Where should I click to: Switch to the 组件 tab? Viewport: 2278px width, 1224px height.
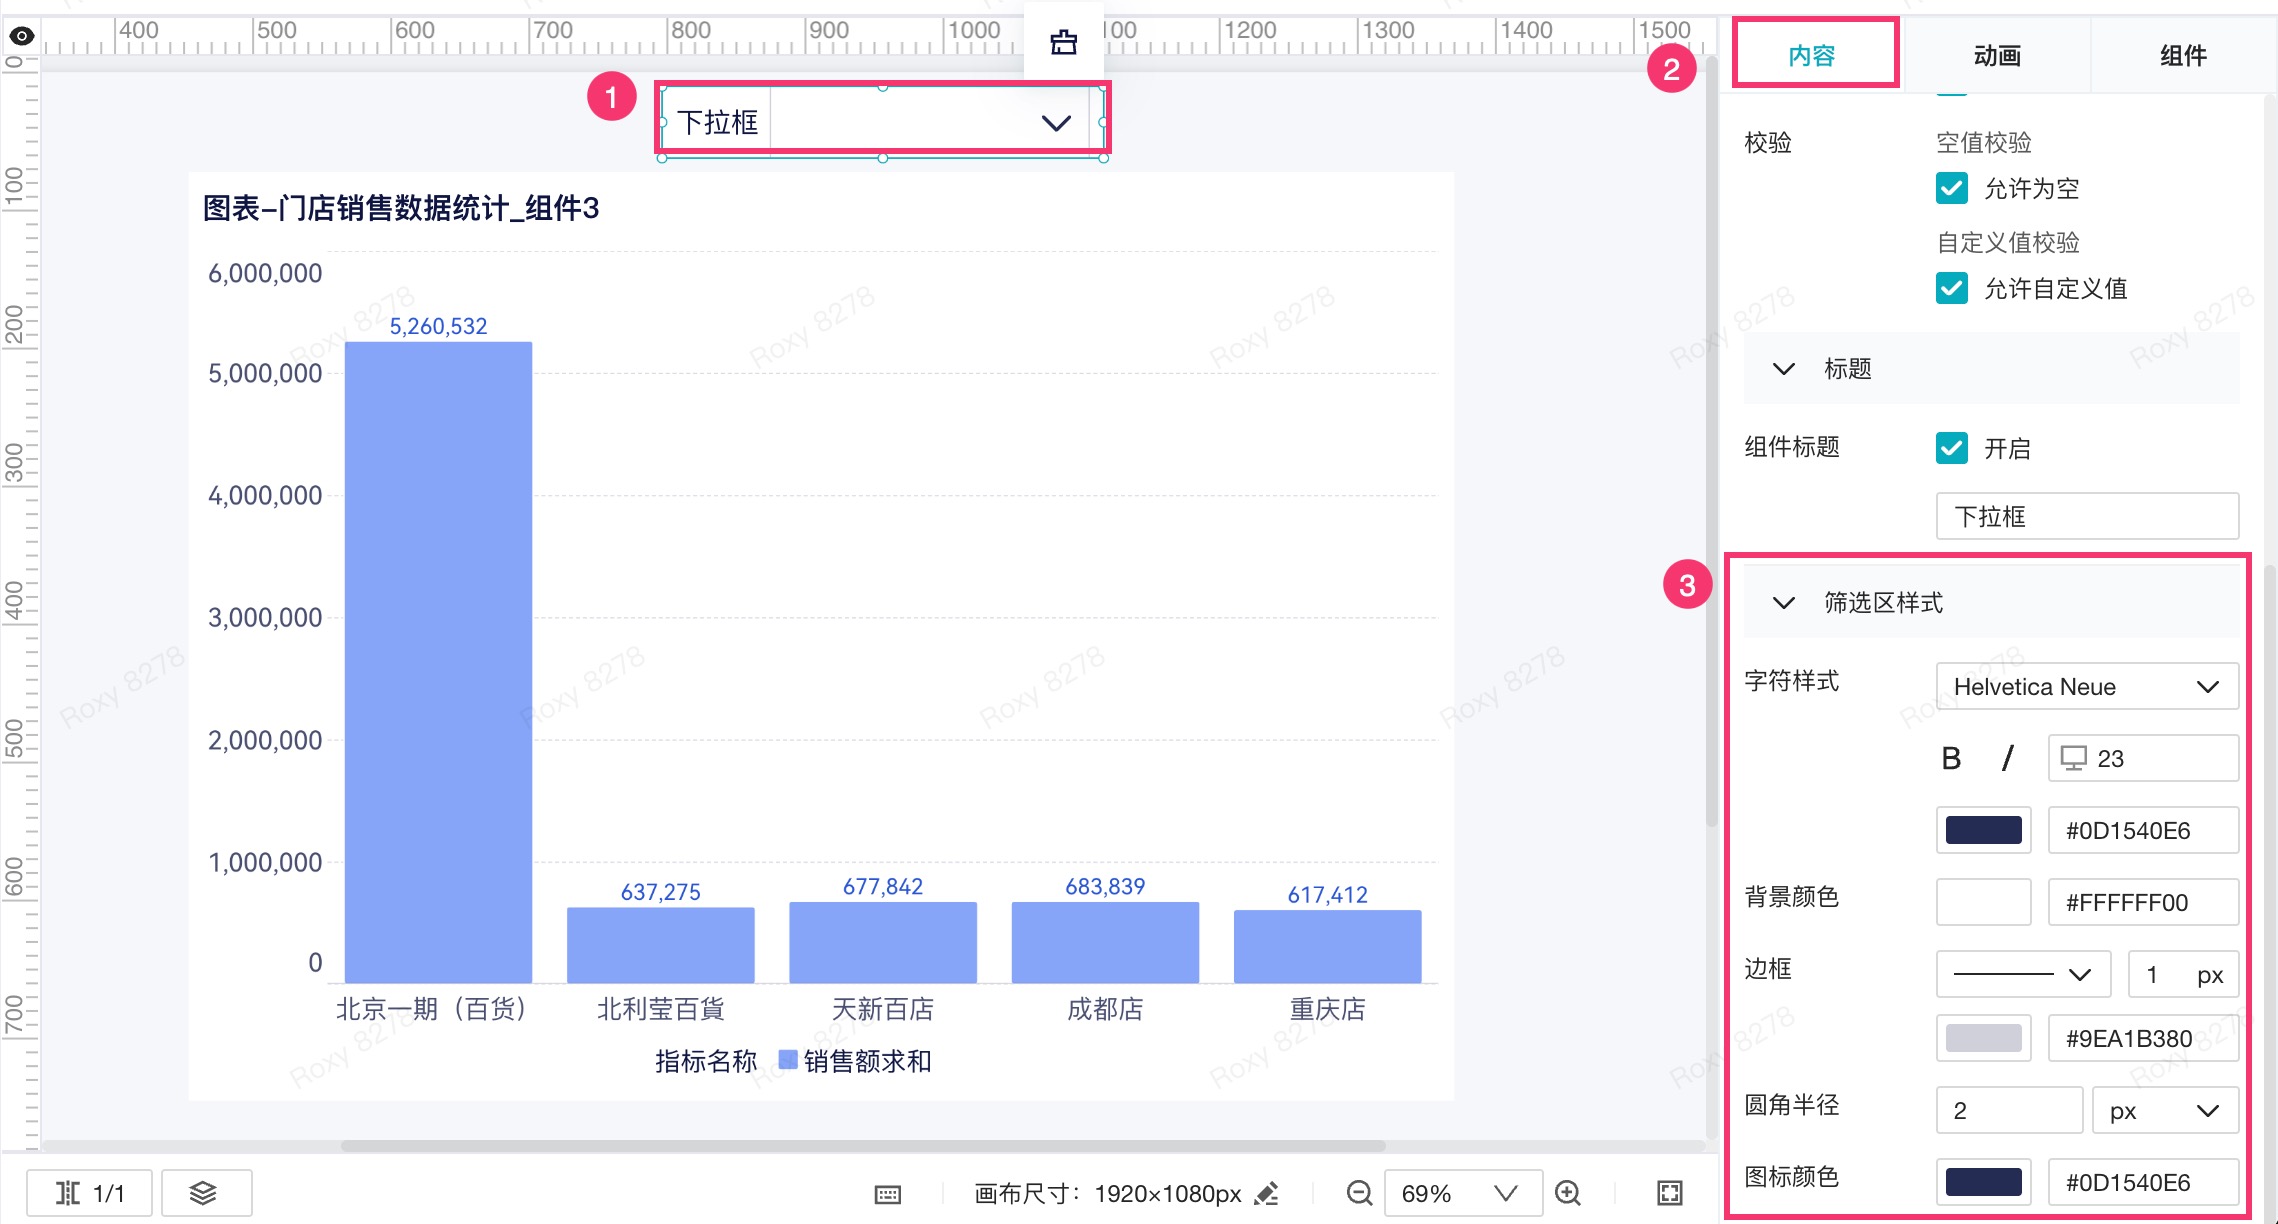pos(2183,56)
